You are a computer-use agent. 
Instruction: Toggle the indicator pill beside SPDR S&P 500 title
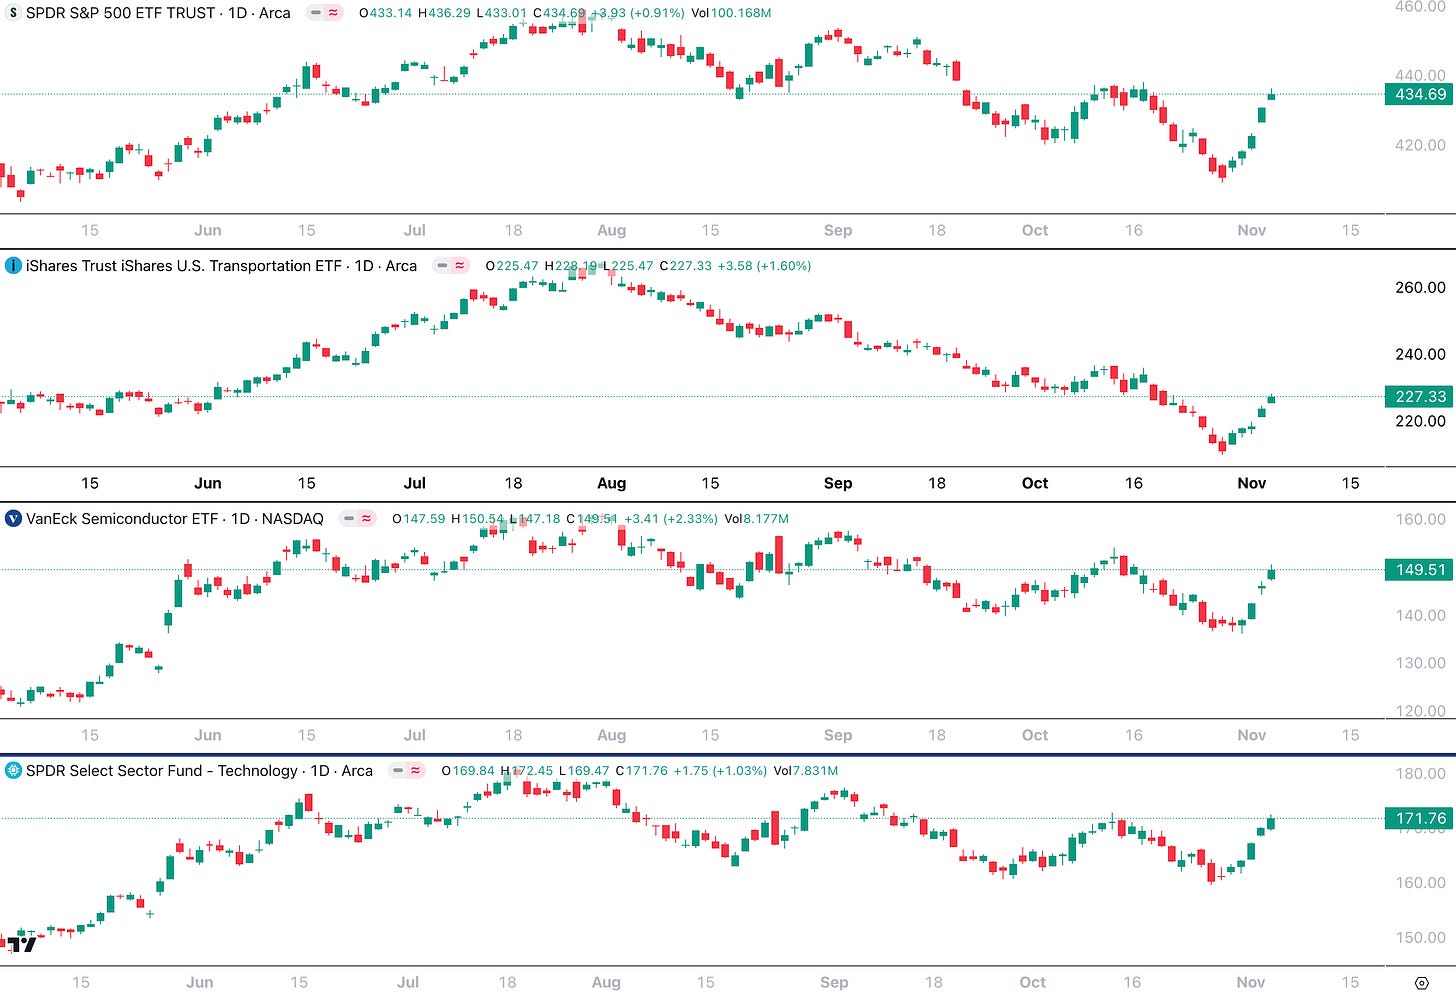click(325, 13)
